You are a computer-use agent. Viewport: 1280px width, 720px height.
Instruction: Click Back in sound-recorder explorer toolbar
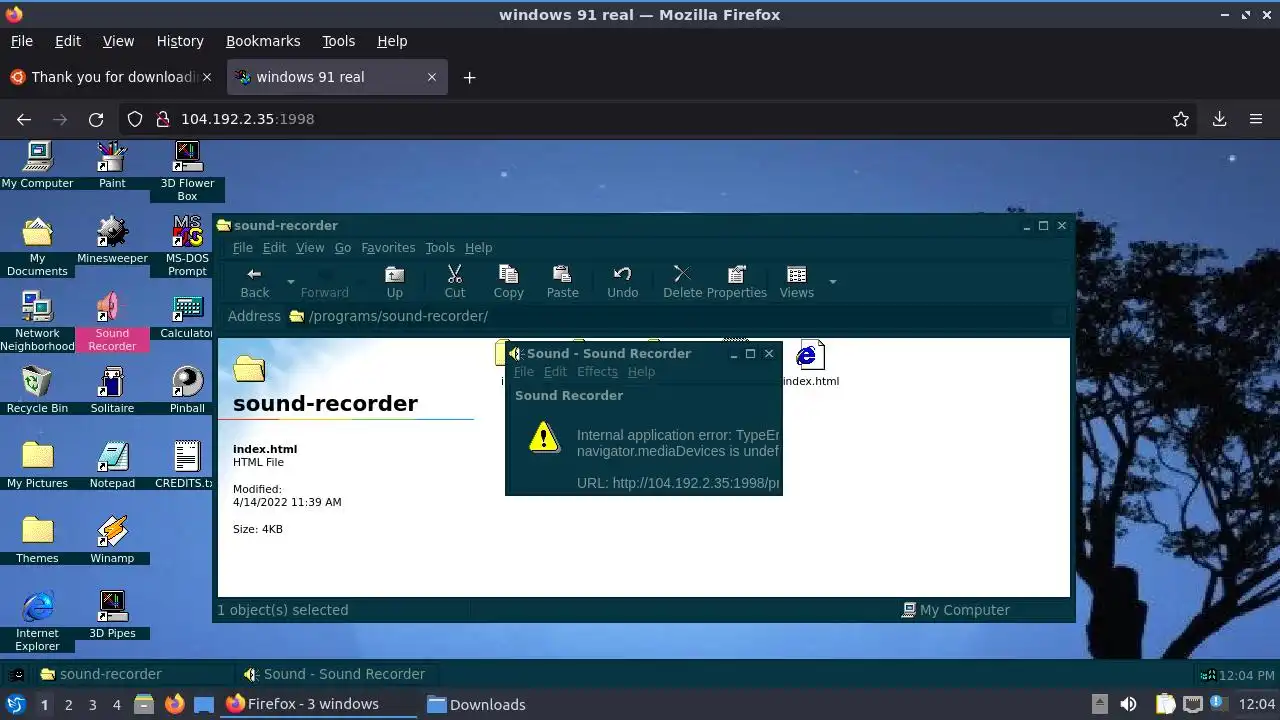tap(254, 282)
